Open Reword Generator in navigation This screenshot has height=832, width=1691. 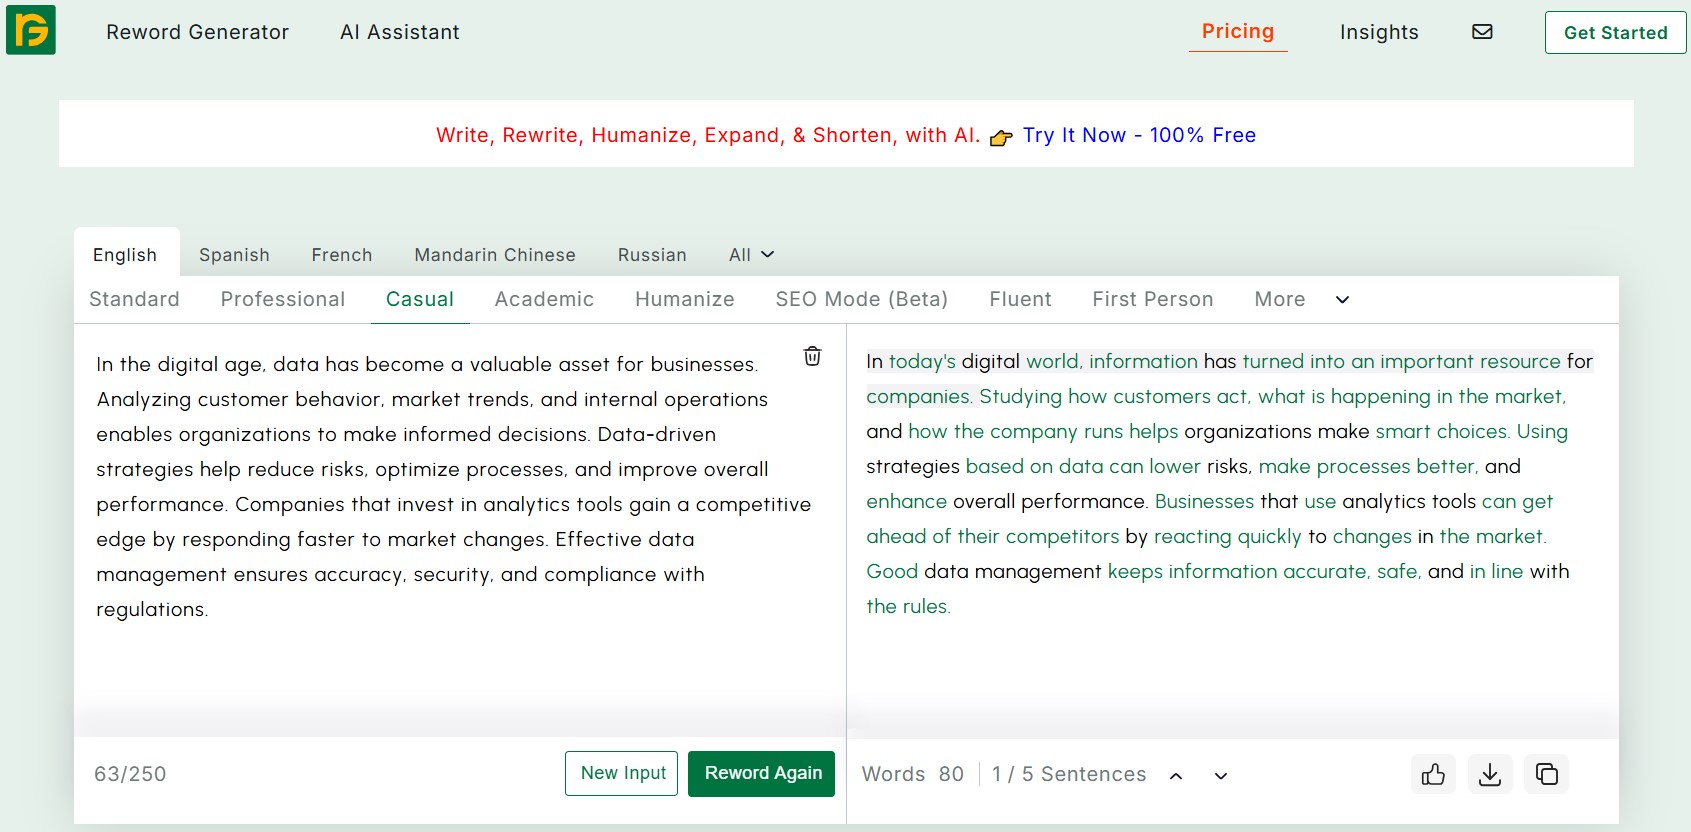197,32
